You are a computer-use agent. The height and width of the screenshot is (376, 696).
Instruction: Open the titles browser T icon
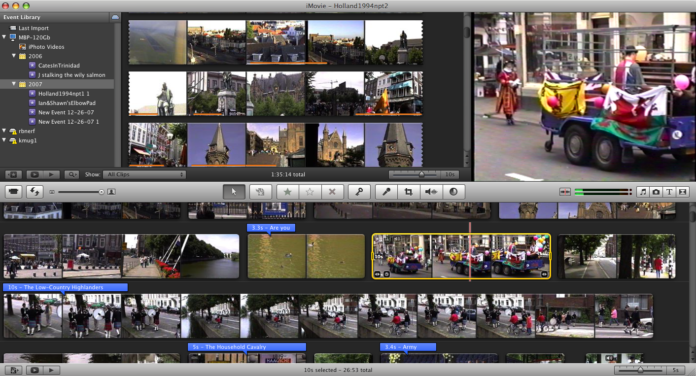click(x=669, y=192)
